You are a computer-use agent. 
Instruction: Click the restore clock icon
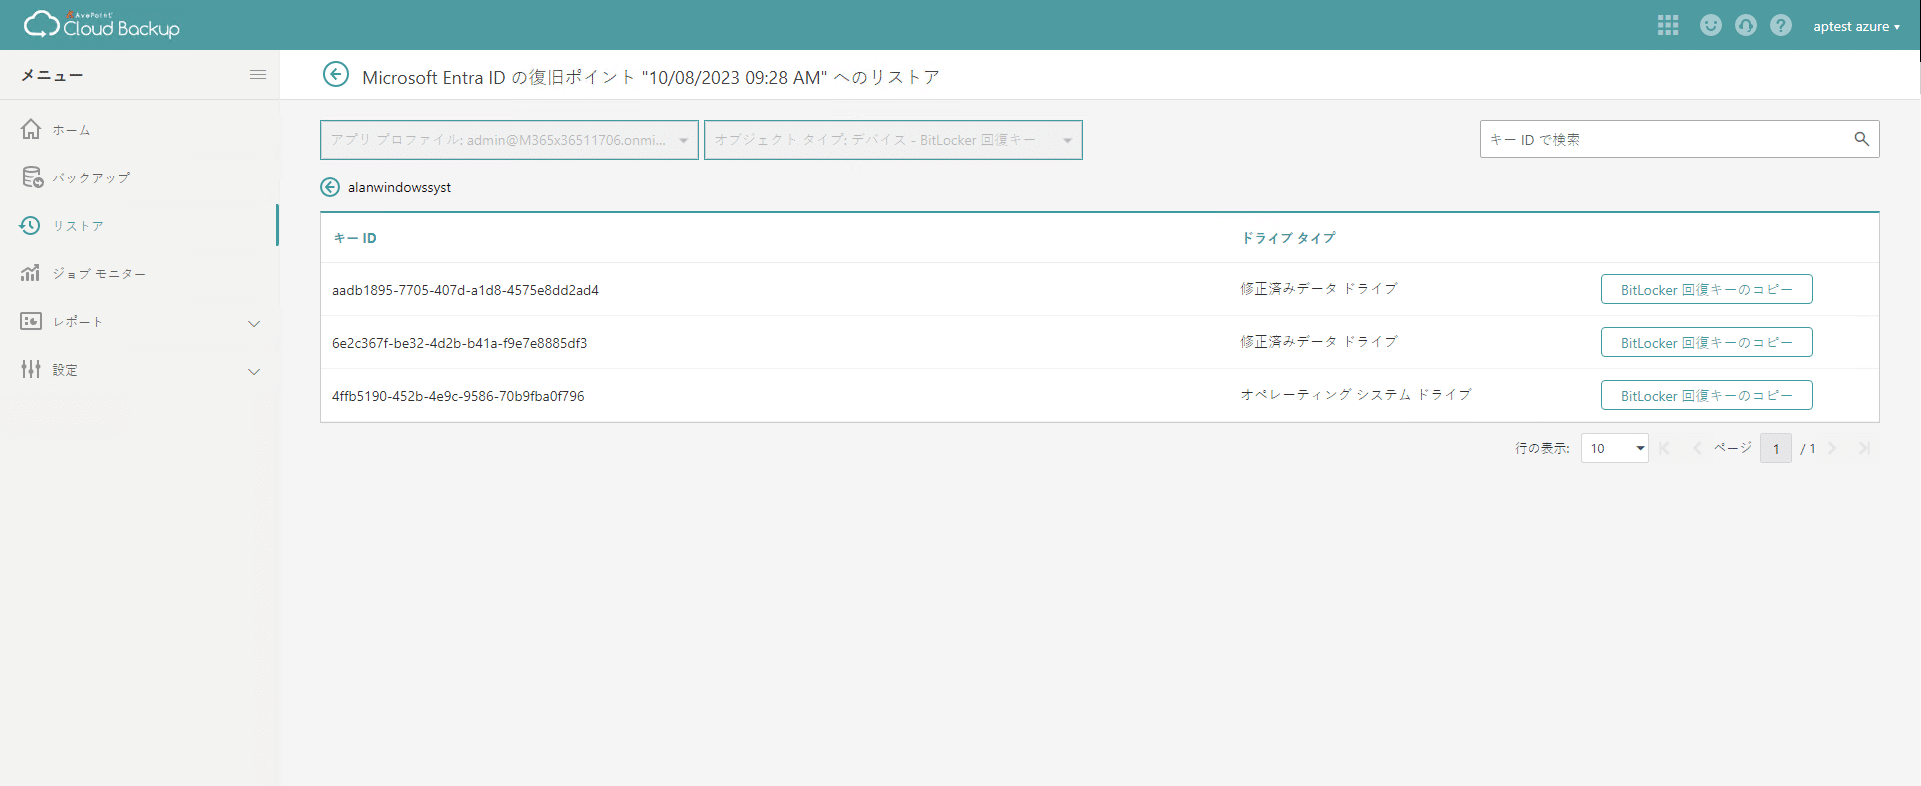pyautogui.click(x=30, y=225)
